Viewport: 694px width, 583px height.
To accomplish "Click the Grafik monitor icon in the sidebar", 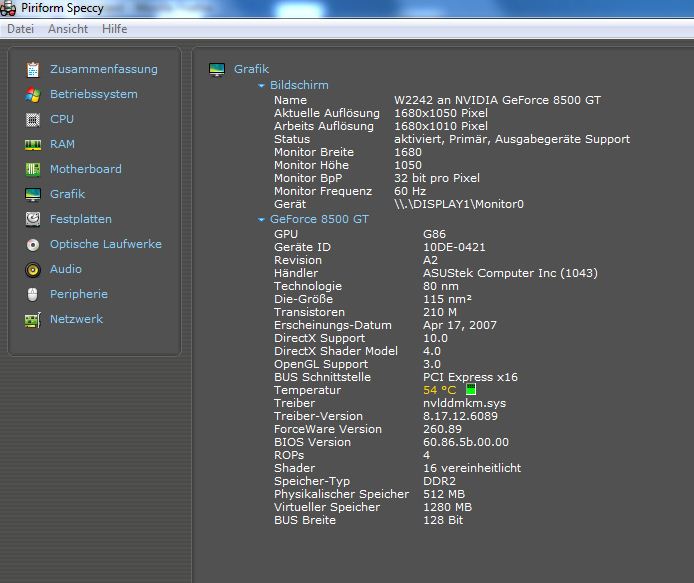I will point(33,194).
